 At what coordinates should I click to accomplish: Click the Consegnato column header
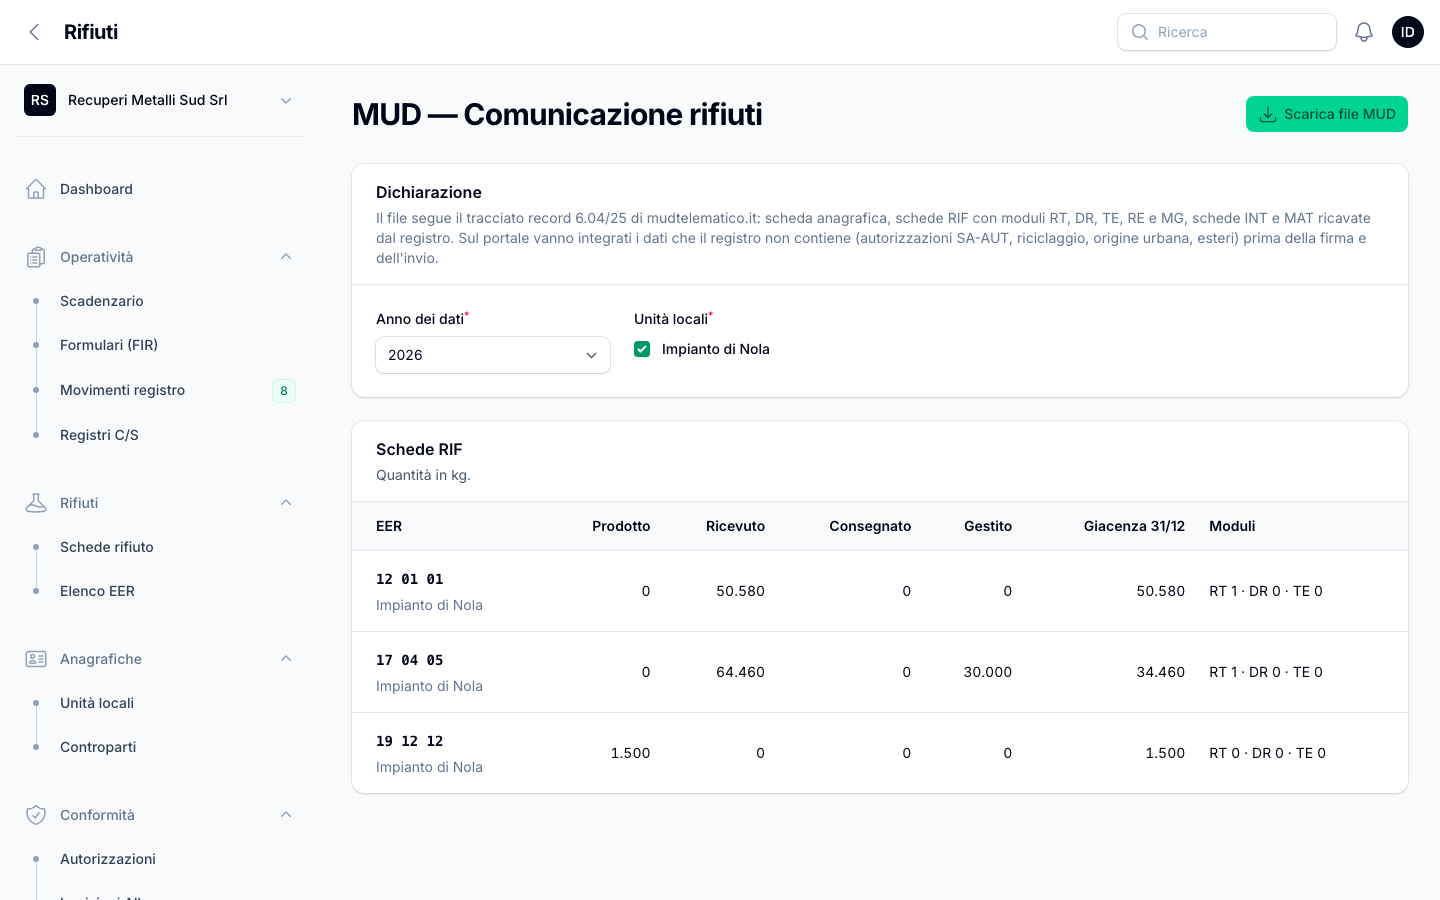click(x=870, y=526)
